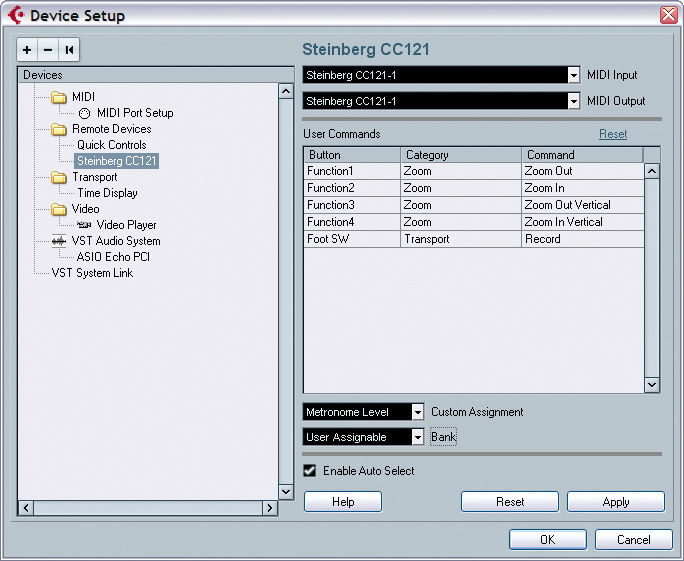Click the Transport folder icon
Image resolution: width=684 pixels, height=561 pixels.
point(59,177)
